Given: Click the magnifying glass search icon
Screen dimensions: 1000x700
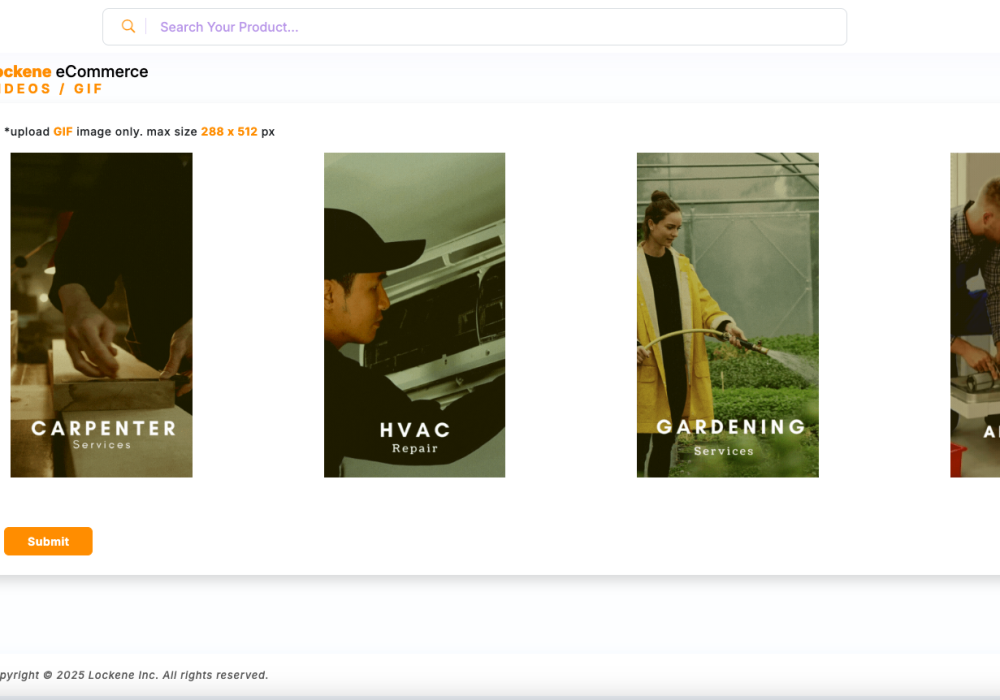Looking at the screenshot, I should pyautogui.click(x=128, y=27).
